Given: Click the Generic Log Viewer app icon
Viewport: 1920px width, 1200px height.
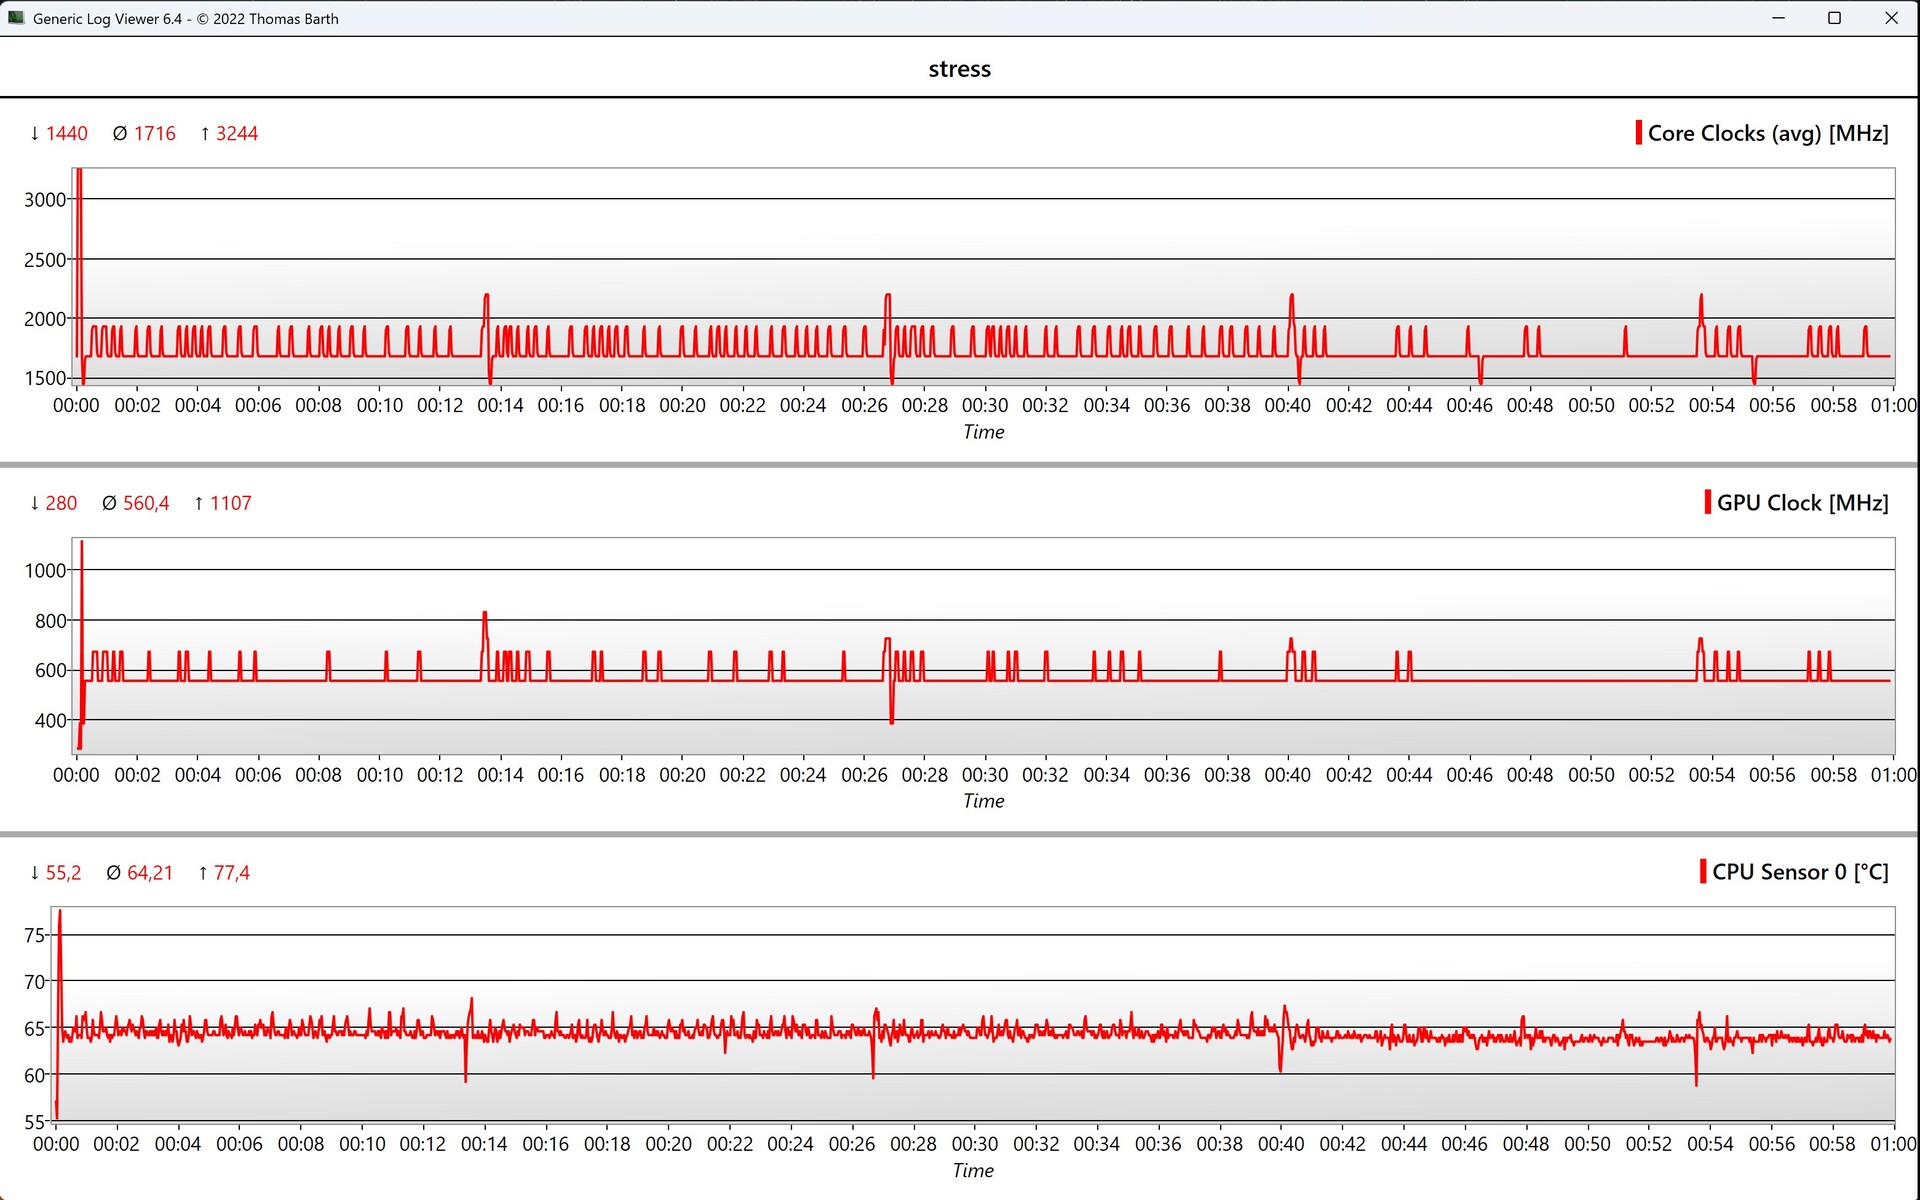Looking at the screenshot, I should 15,18.
